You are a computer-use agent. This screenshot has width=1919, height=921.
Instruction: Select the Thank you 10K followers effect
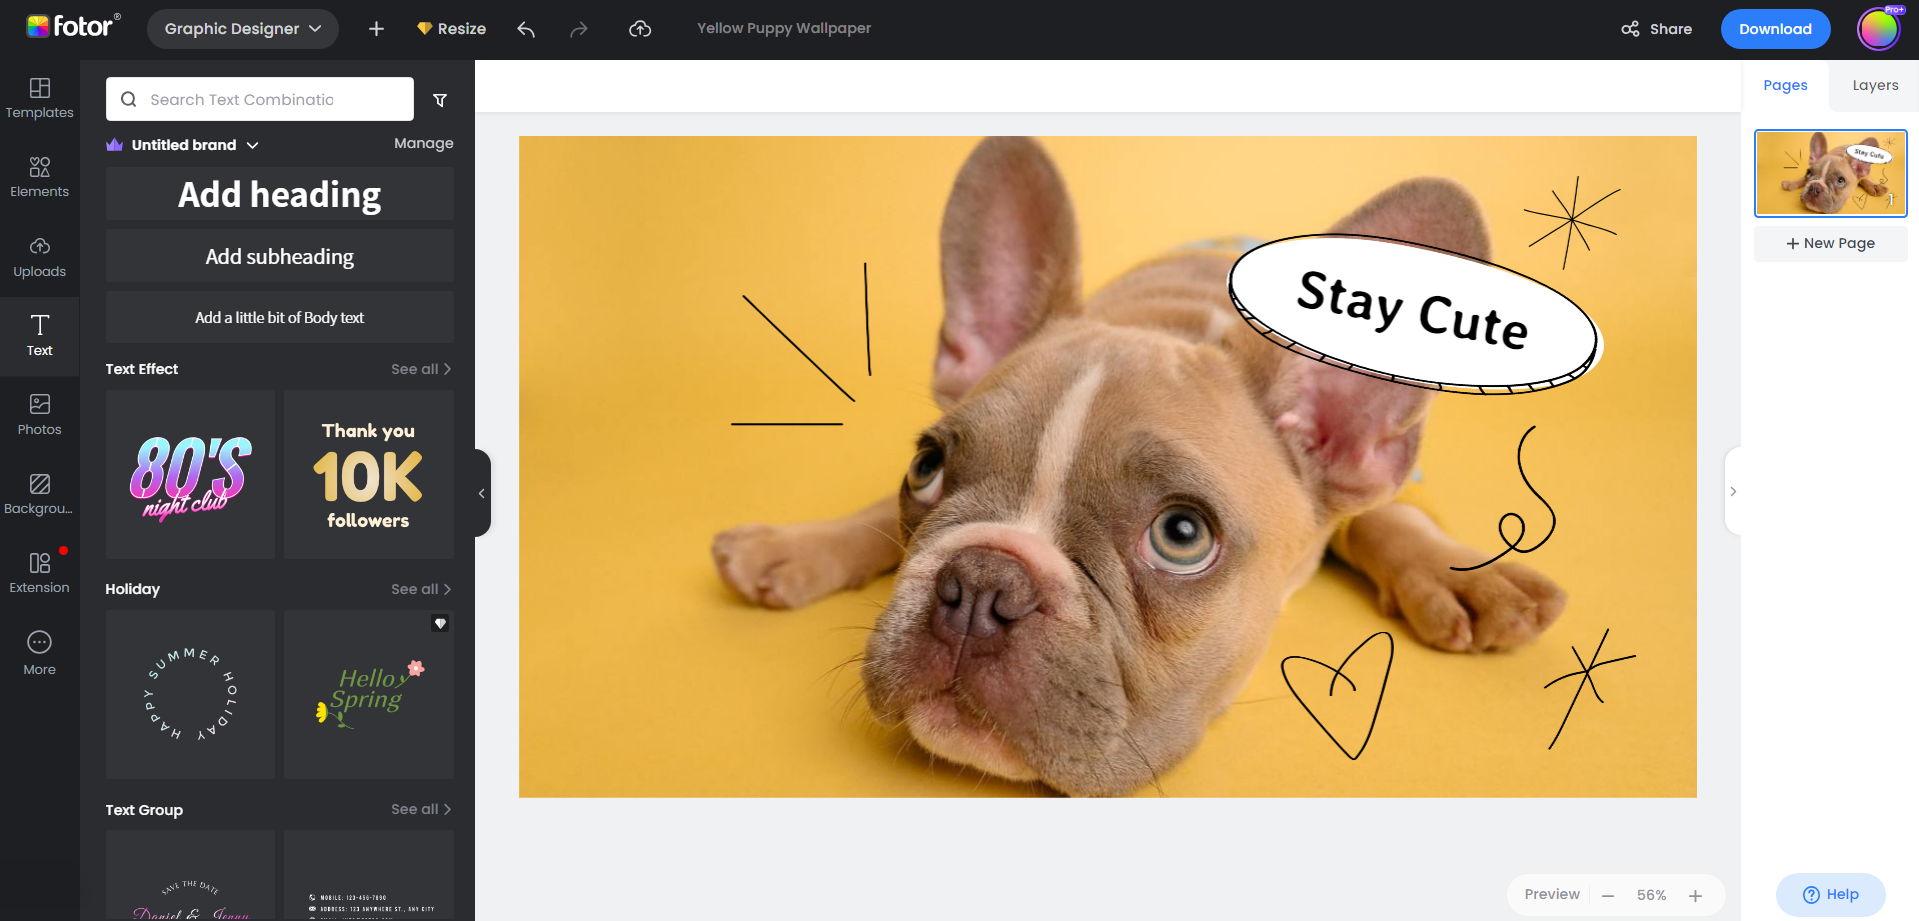[369, 474]
